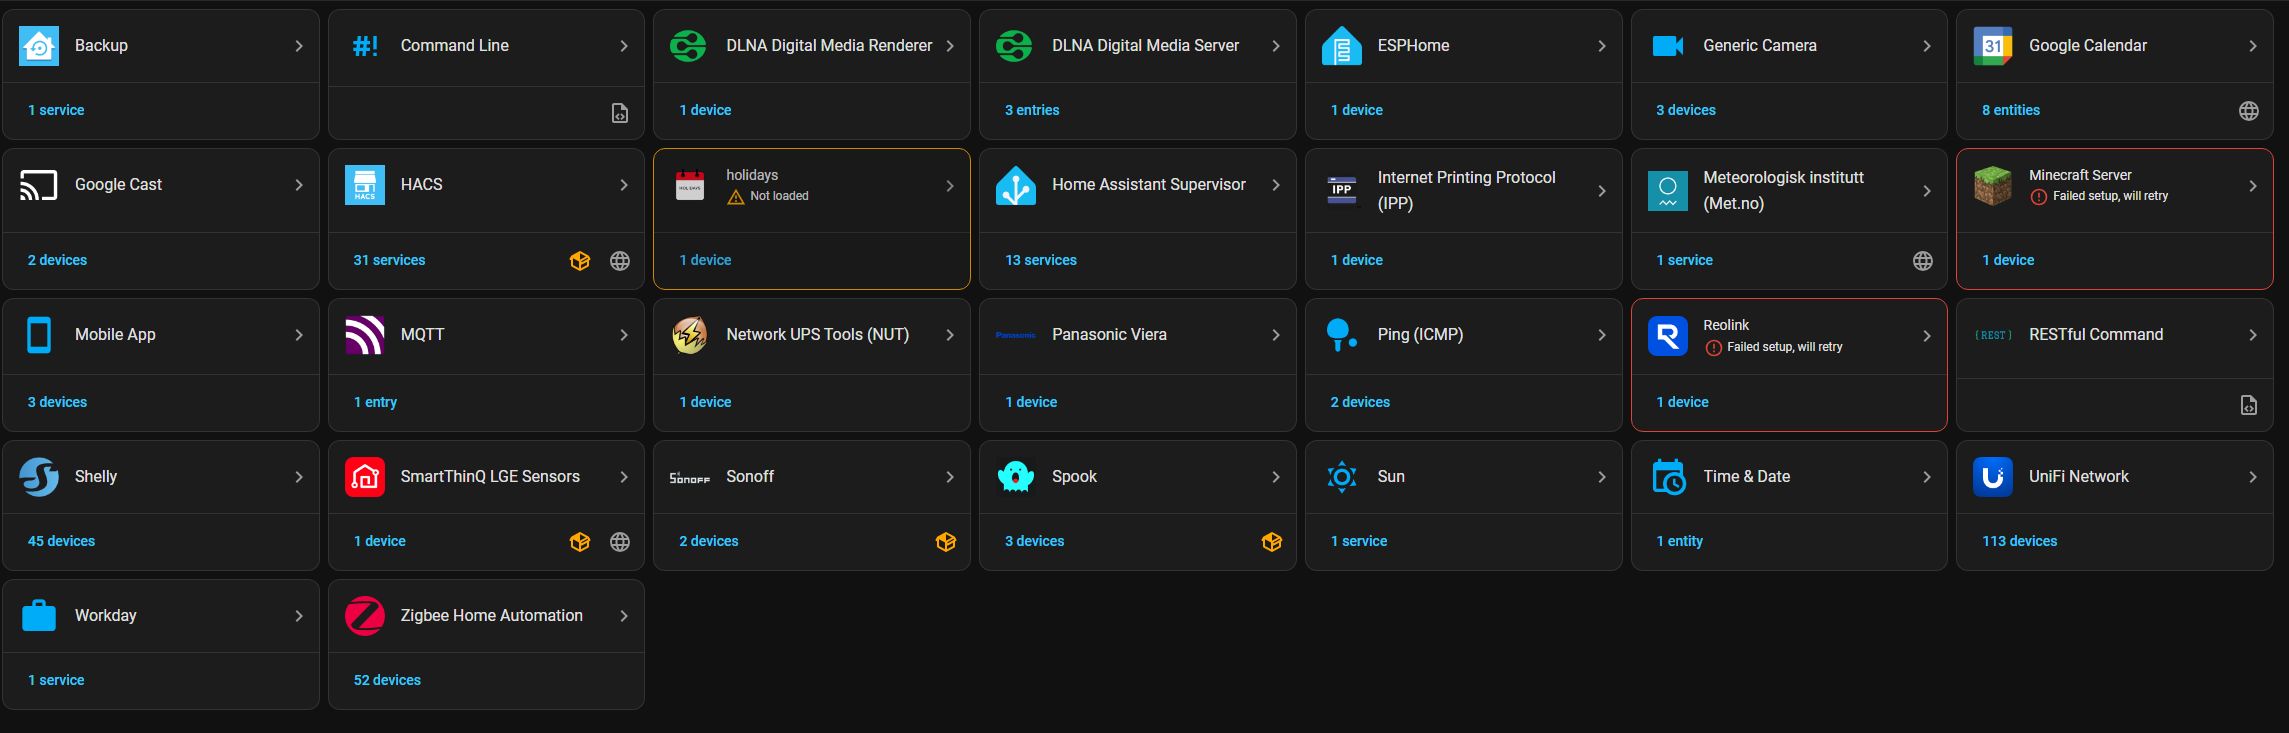Select the Home Assistant Supervisor card title
Image resolution: width=2289 pixels, height=733 pixels.
click(x=1148, y=185)
